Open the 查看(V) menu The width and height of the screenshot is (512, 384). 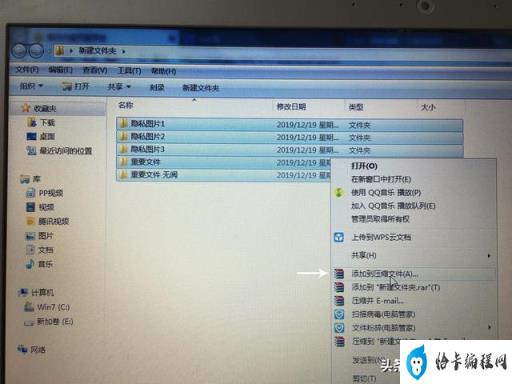pyautogui.click(x=95, y=70)
